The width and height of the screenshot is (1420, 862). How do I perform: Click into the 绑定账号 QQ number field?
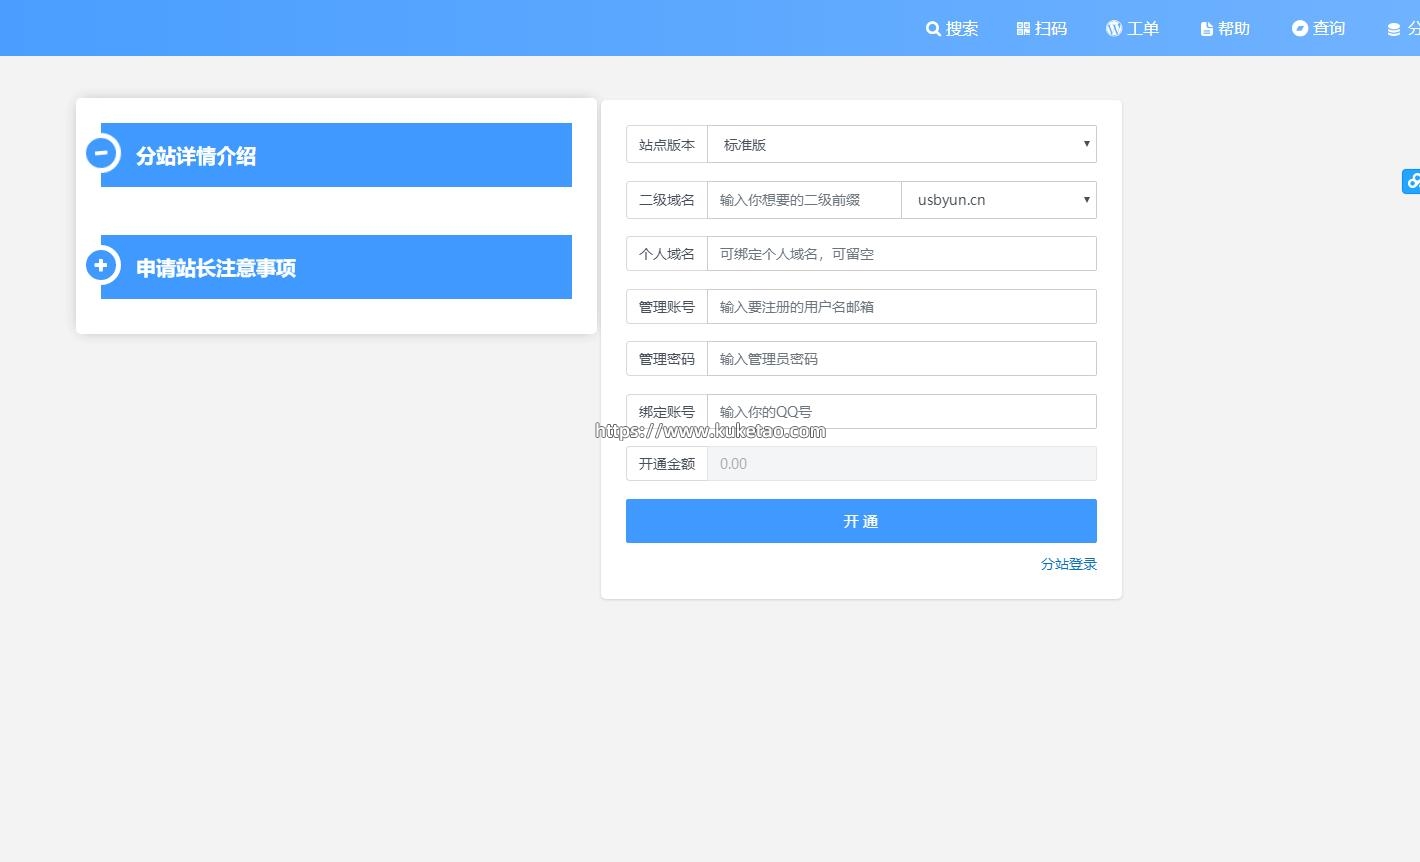point(901,411)
